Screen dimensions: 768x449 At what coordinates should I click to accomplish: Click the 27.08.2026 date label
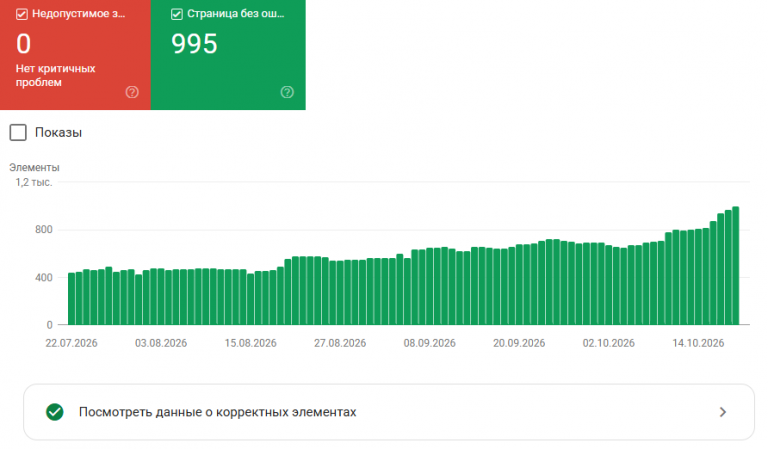pos(340,343)
